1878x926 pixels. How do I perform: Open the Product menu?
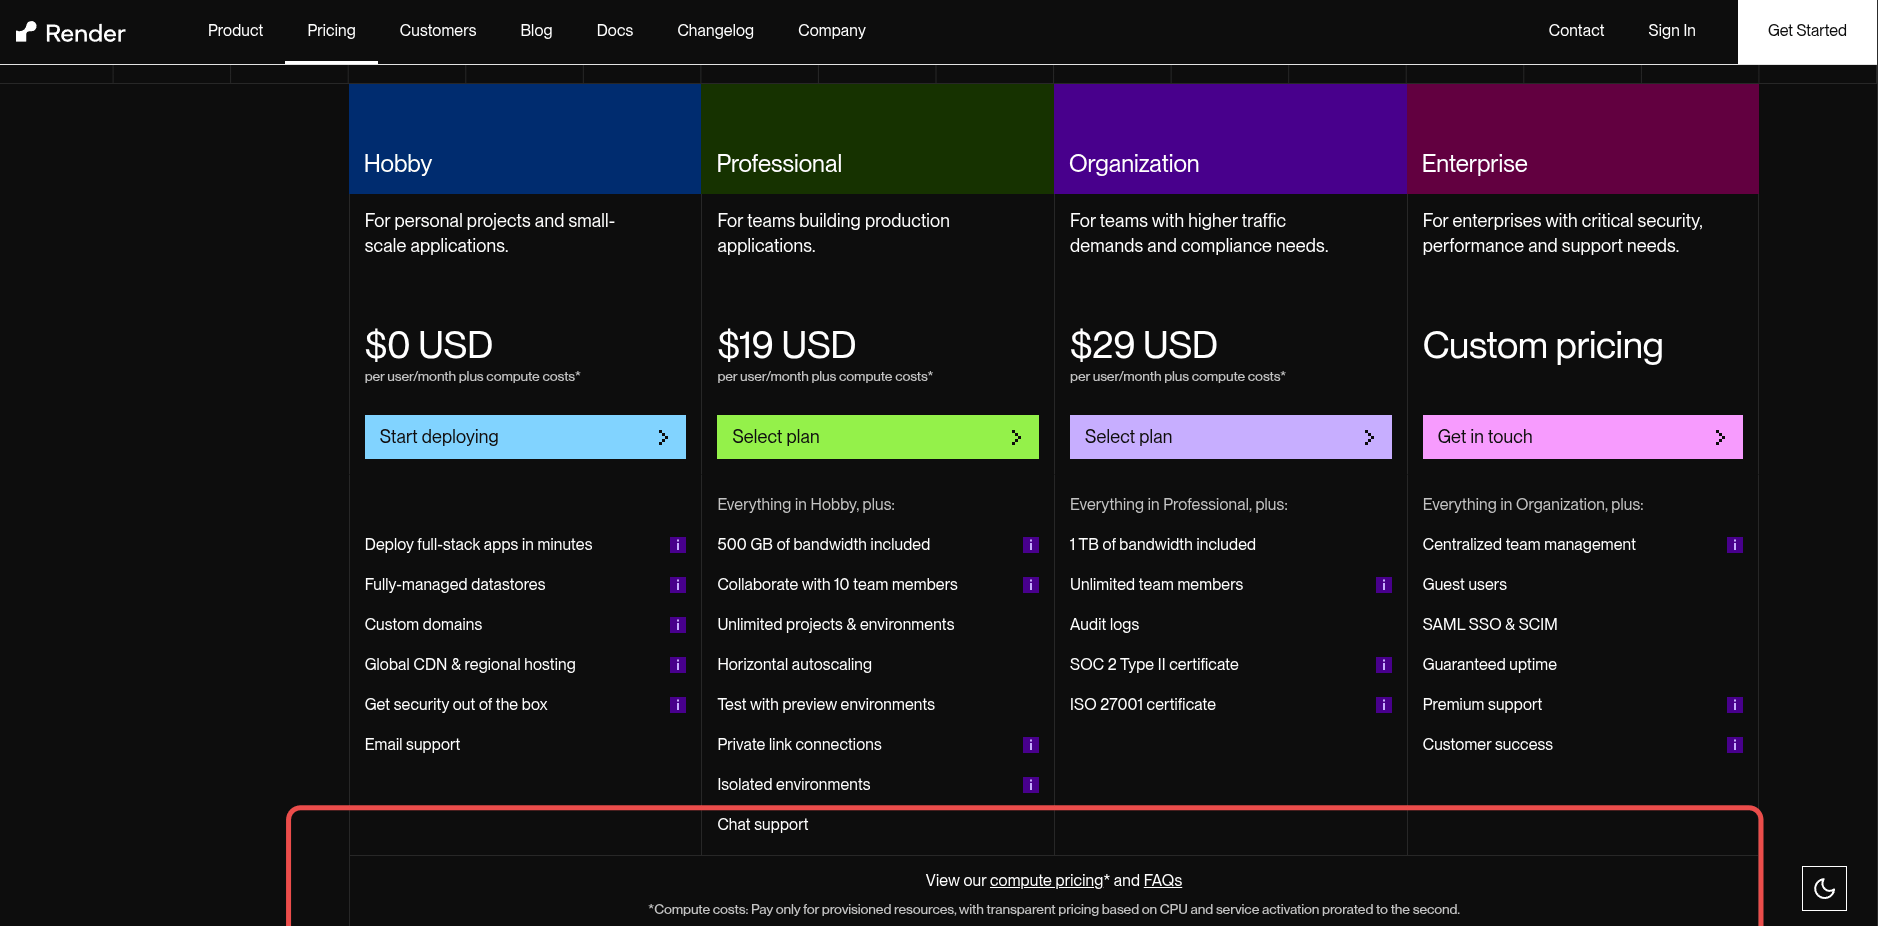235,31
